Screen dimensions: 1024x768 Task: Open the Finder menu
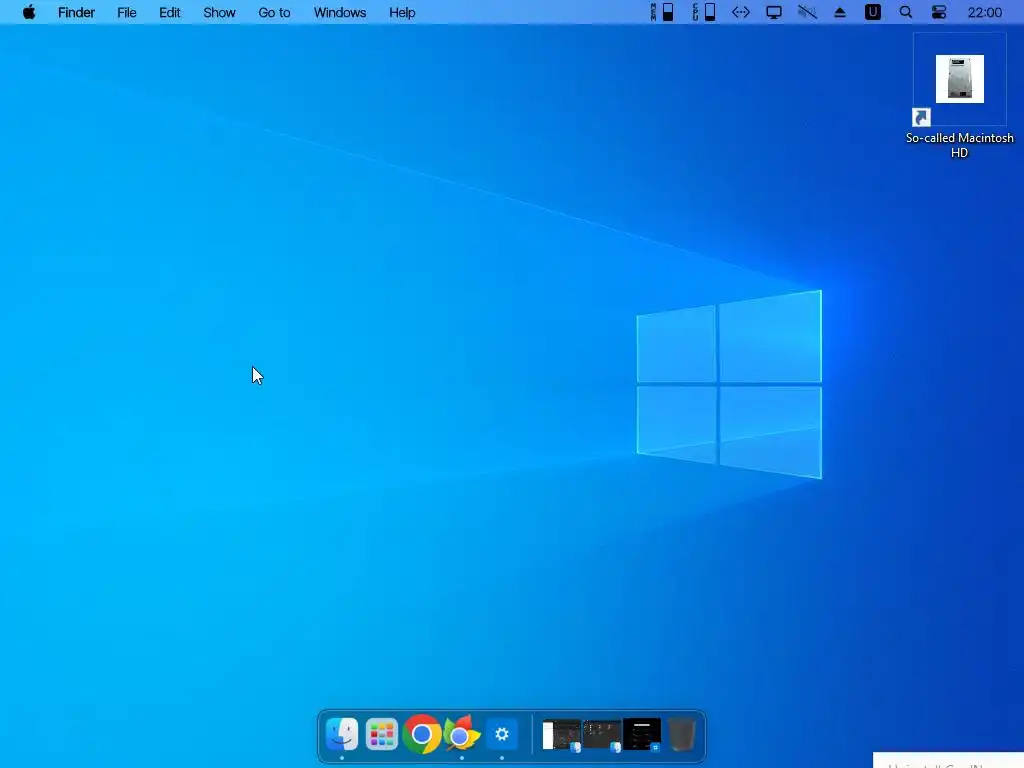click(x=76, y=12)
